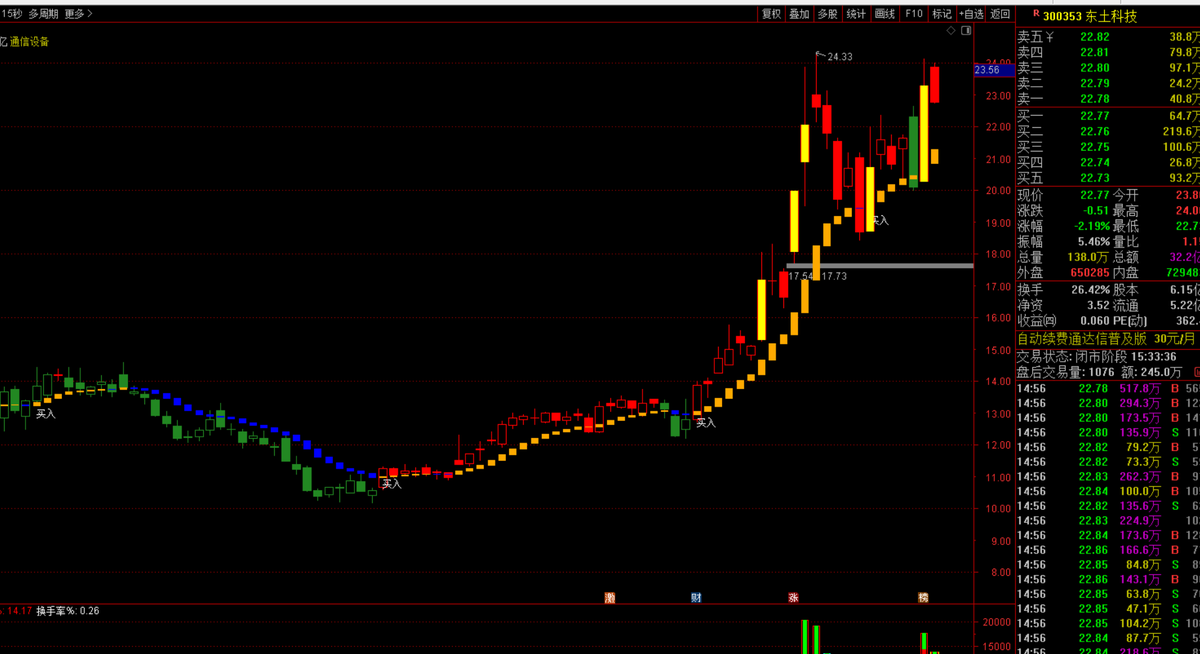Select the 多周期 option
Viewport: 1200px width, 654px height.
(42, 14)
